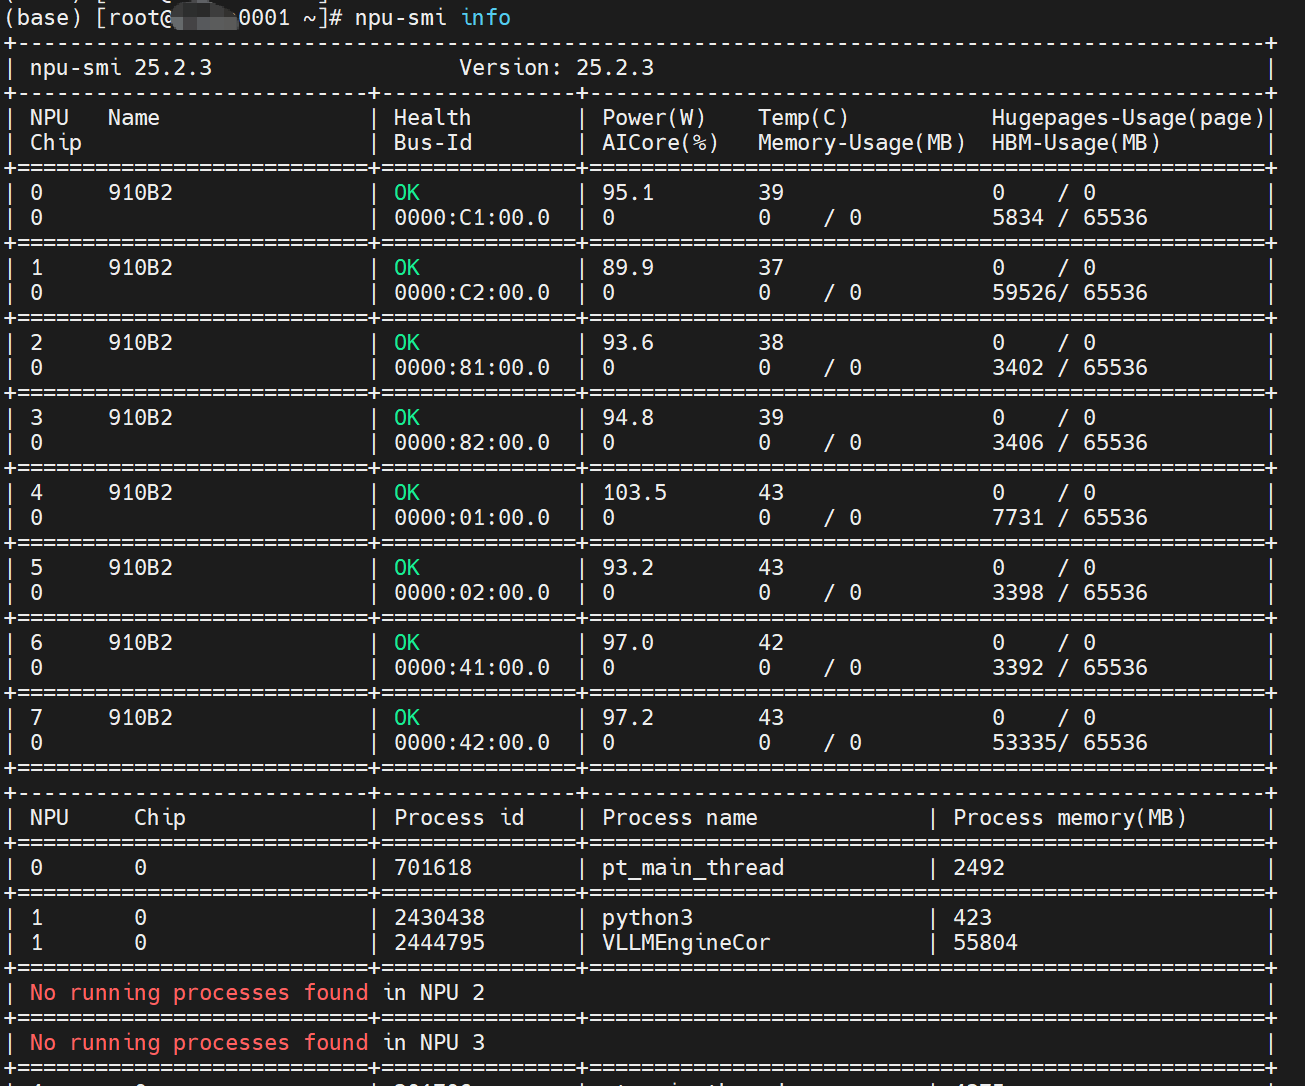
Task: Click HBM usage value 3392
Action: click(x=1018, y=668)
